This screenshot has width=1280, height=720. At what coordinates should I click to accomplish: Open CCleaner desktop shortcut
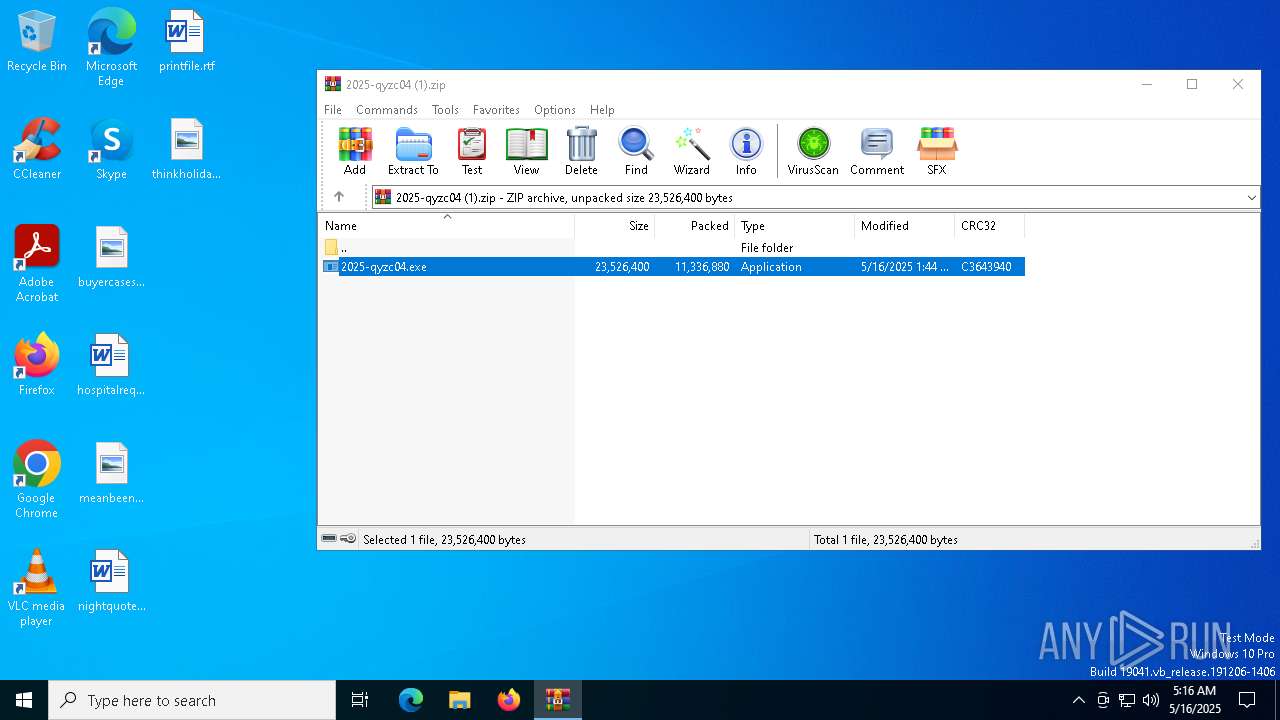[37, 149]
